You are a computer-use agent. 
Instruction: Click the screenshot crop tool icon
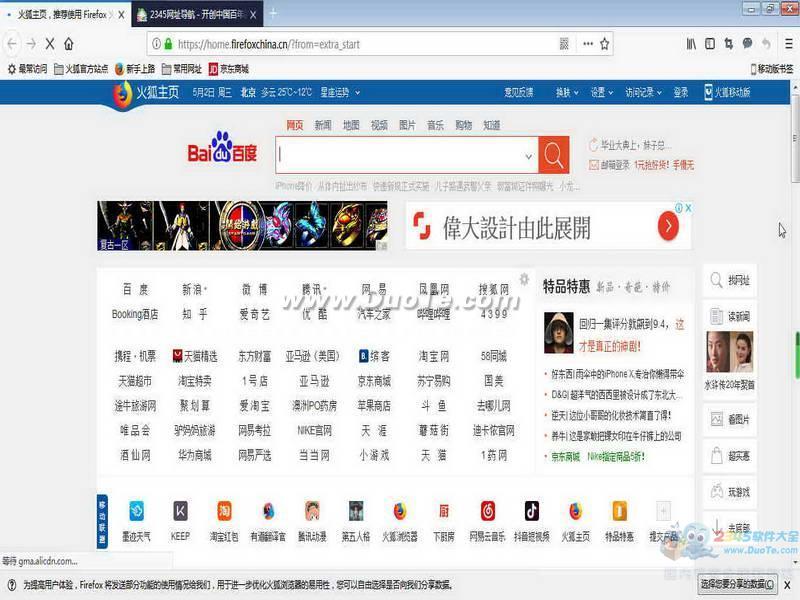(729, 44)
